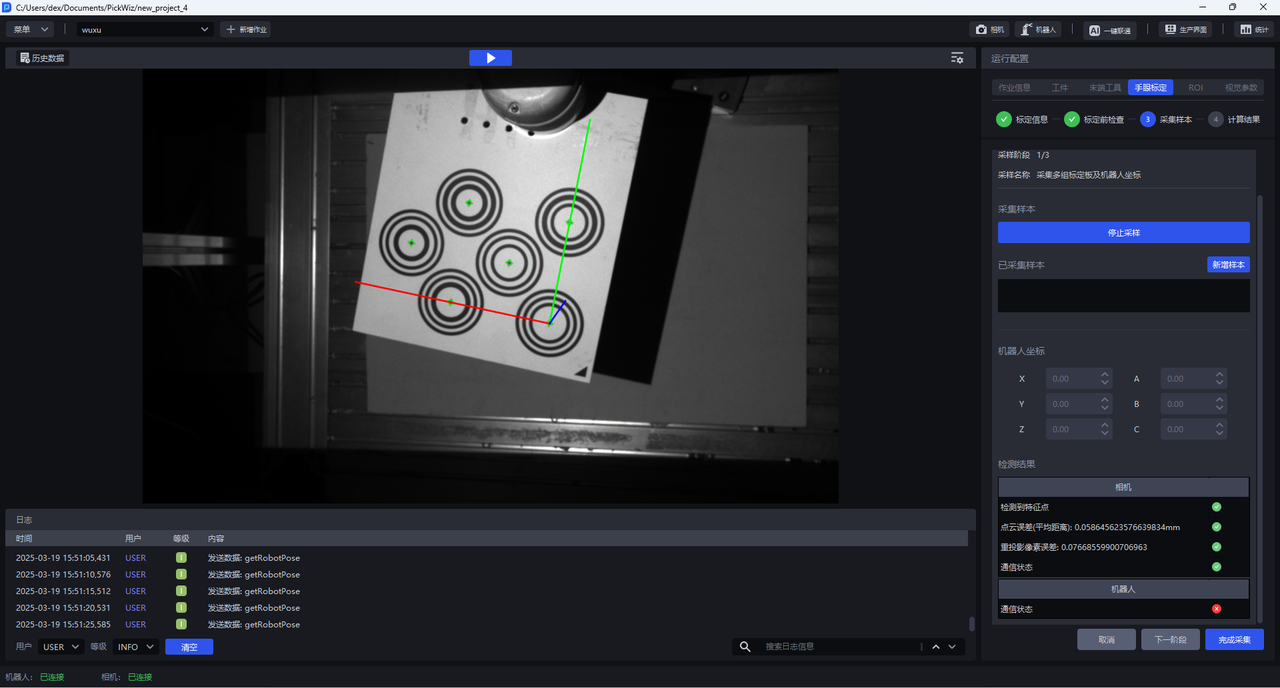Click the AI one-click connect button
Screen dimensions: 1280x688
(1109, 30)
